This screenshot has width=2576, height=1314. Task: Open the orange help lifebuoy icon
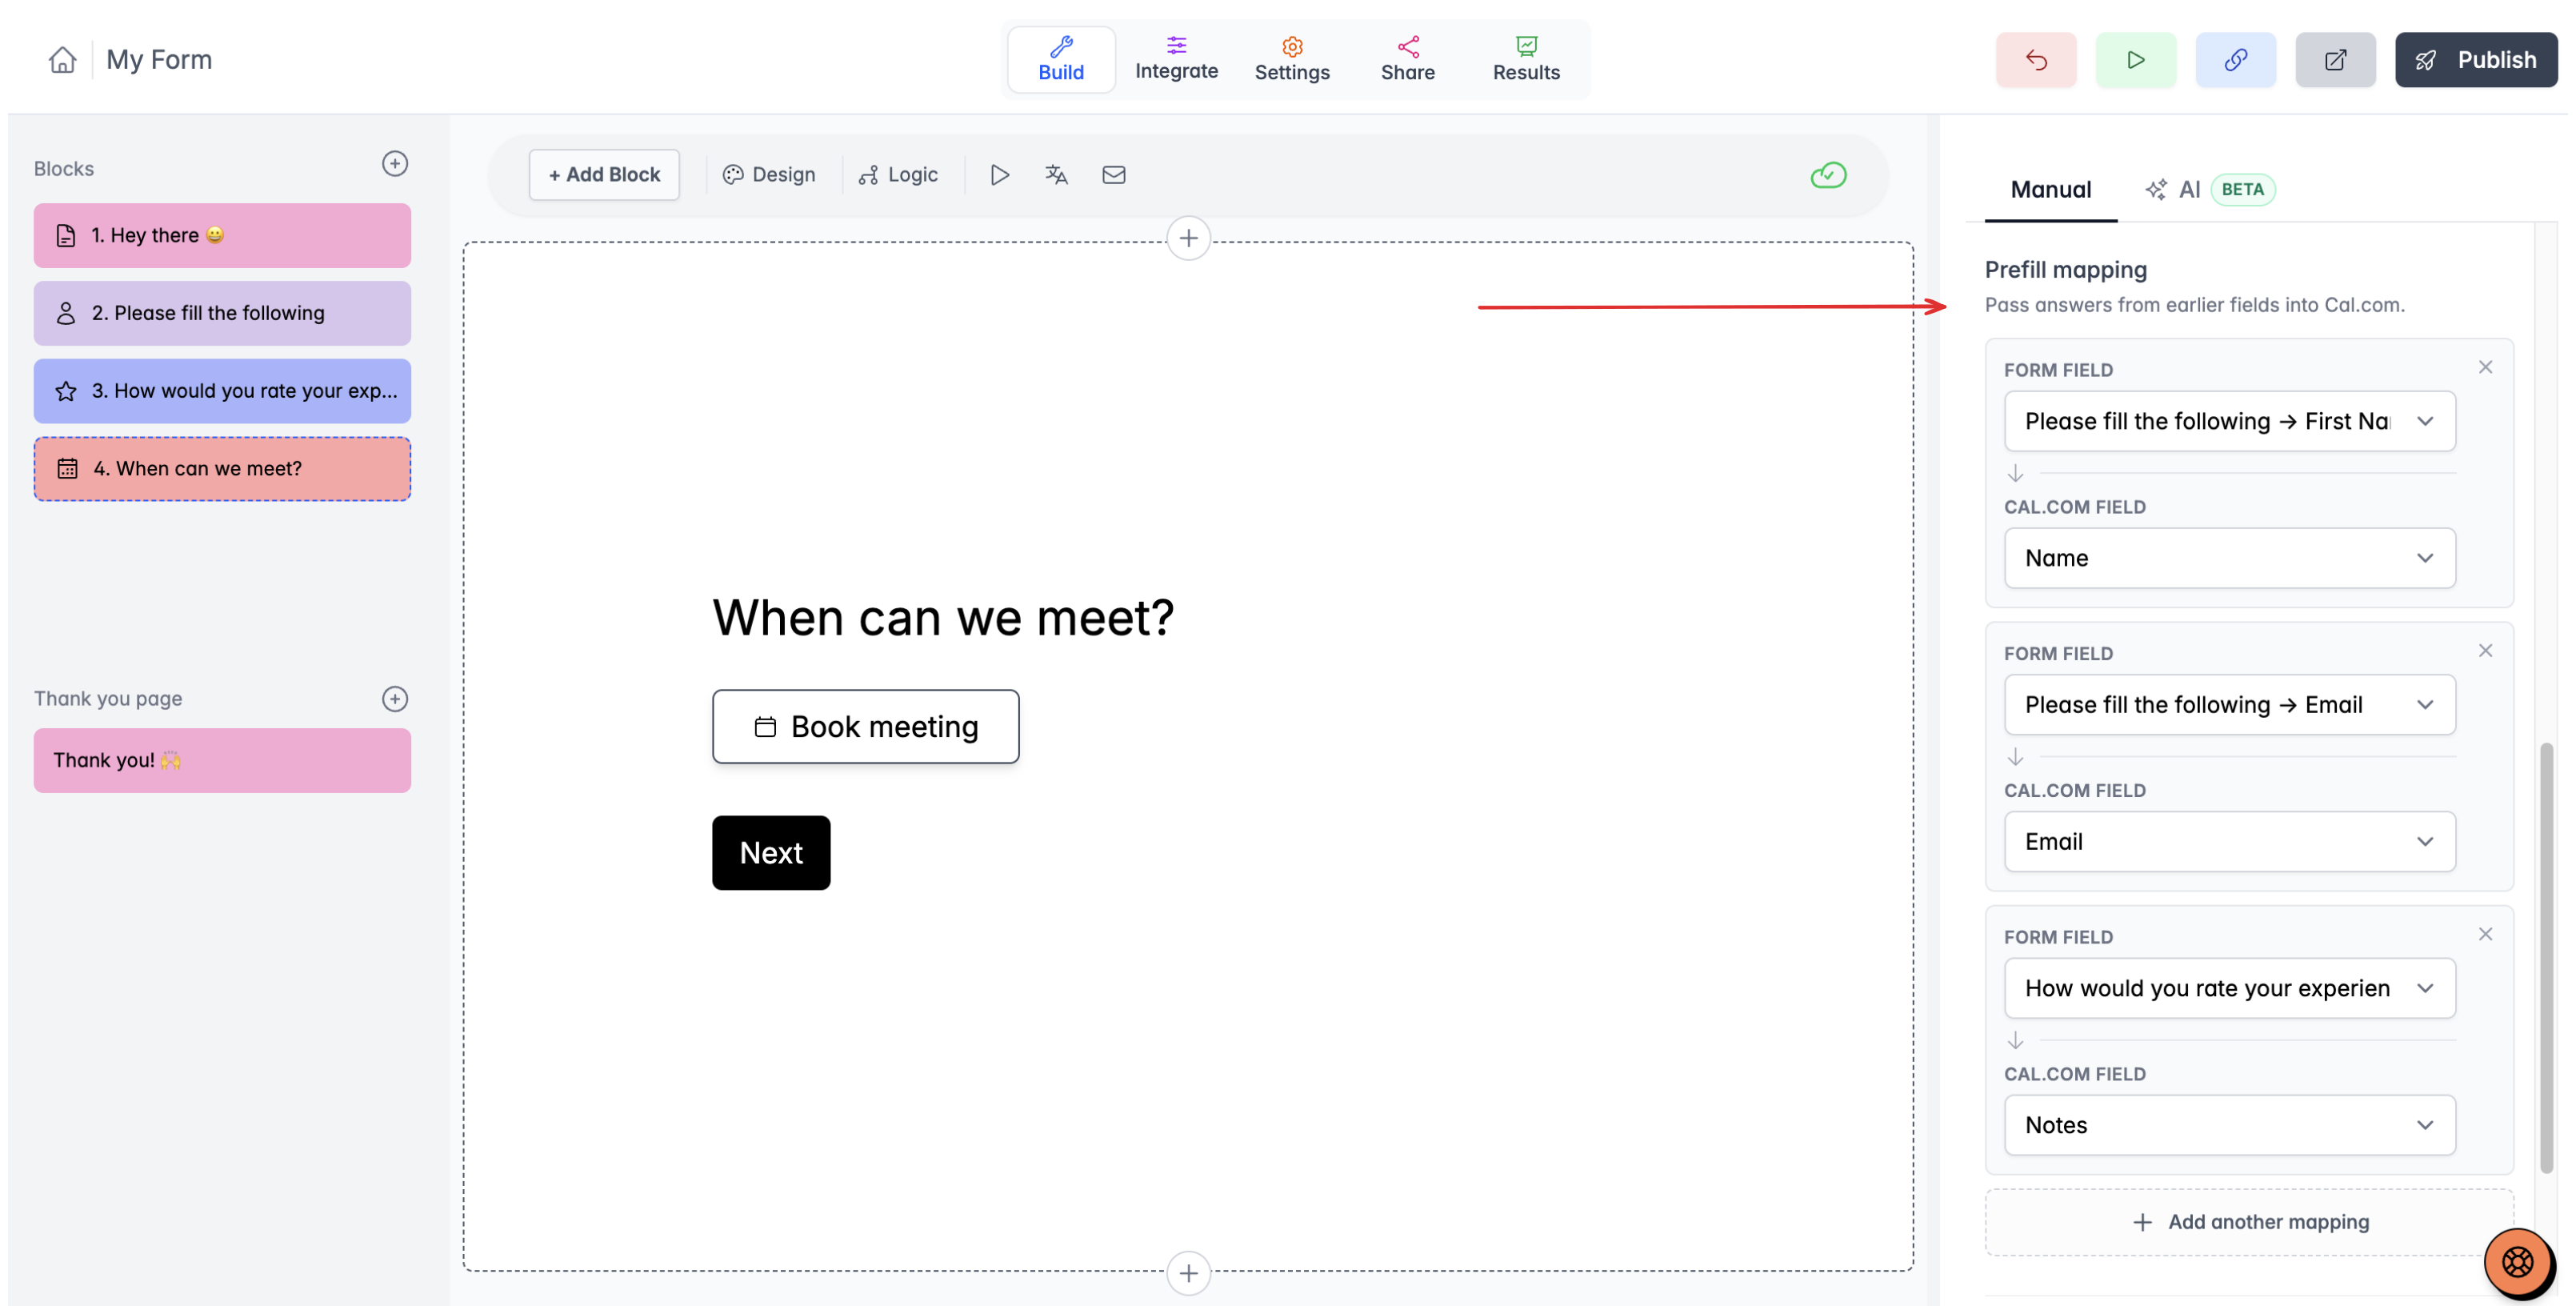click(2516, 1262)
